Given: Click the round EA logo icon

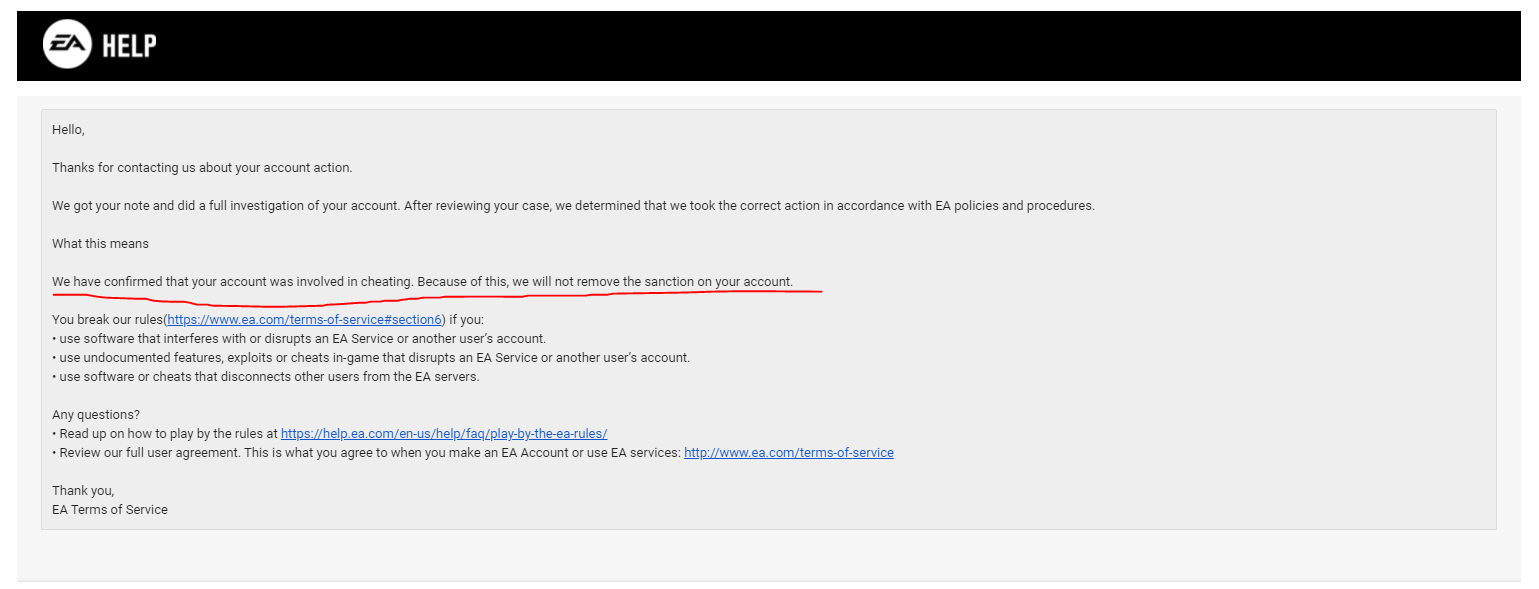Looking at the screenshot, I should click(x=68, y=45).
